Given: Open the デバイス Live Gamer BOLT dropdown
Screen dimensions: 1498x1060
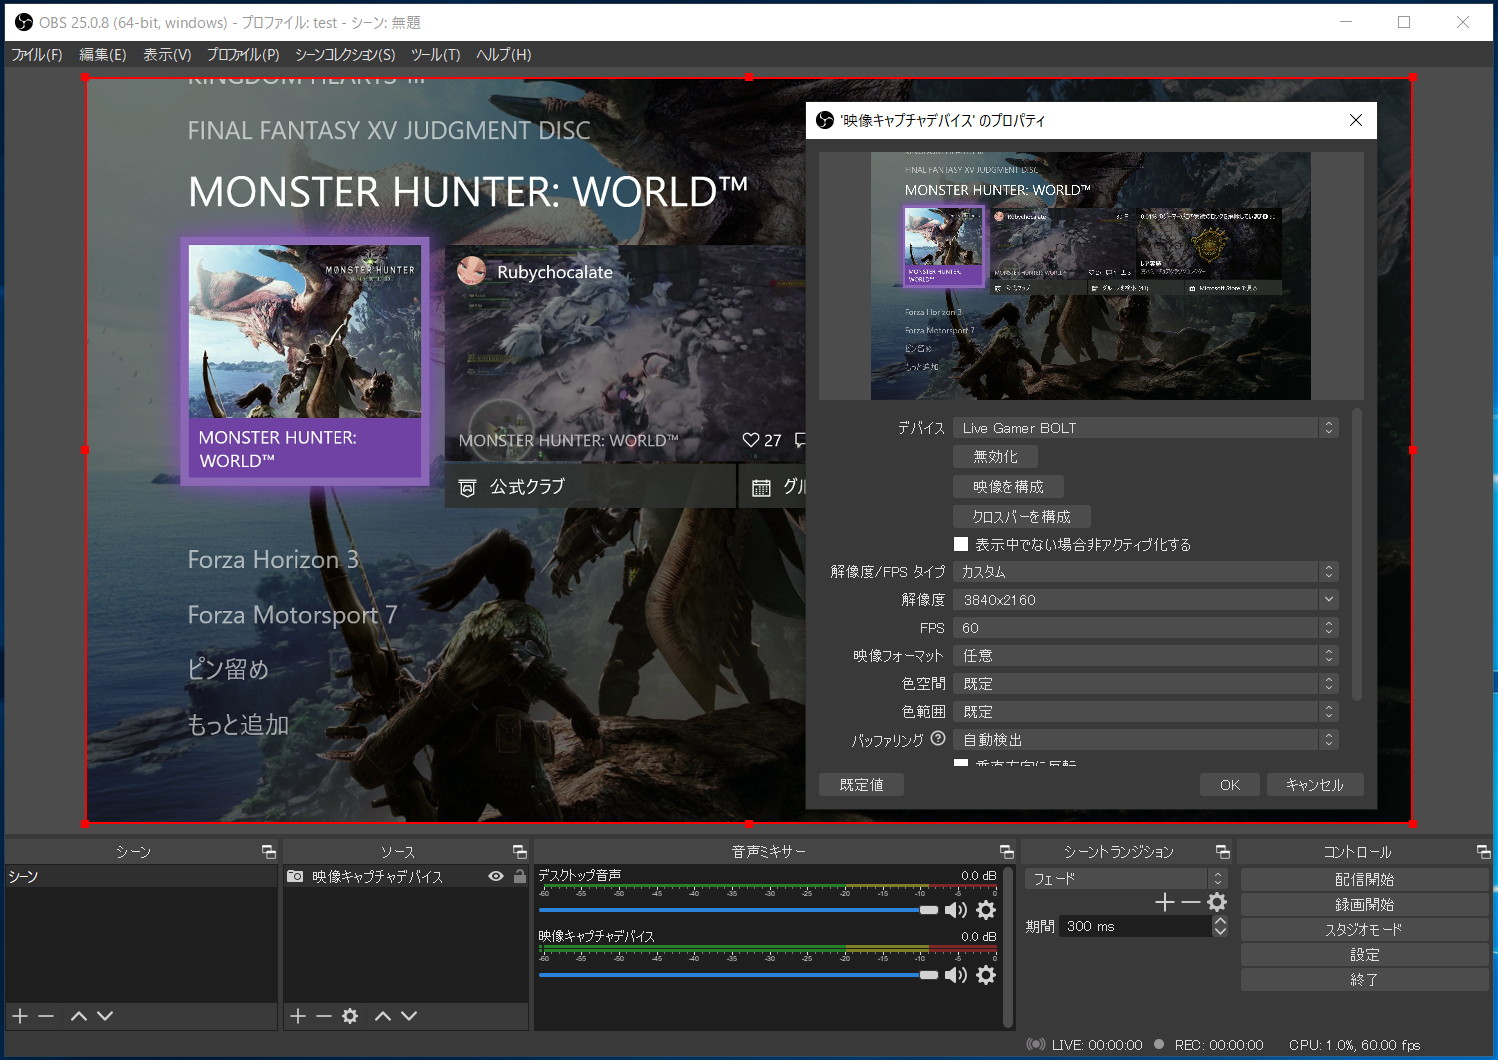Looking at the screenshot, I should pos(1146,428).
